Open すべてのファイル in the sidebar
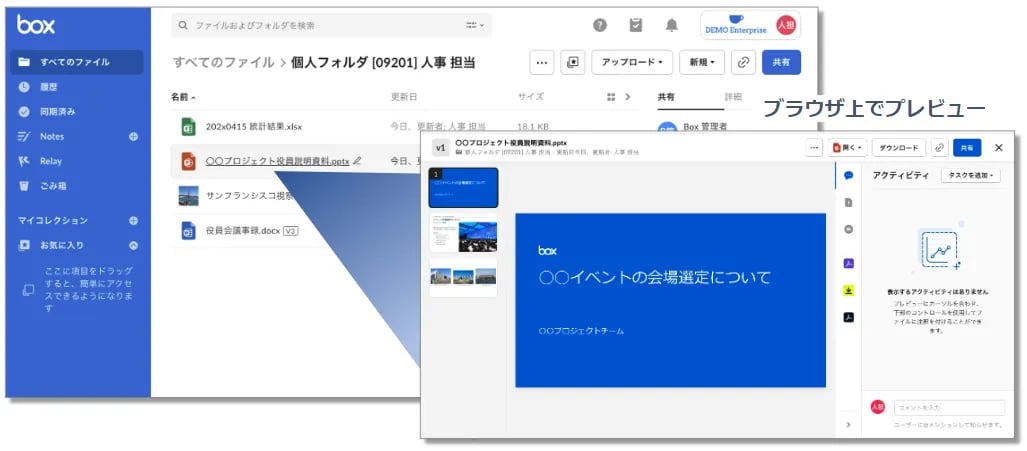This screenshot has height=451, width=1027. (x=77, y=62)
